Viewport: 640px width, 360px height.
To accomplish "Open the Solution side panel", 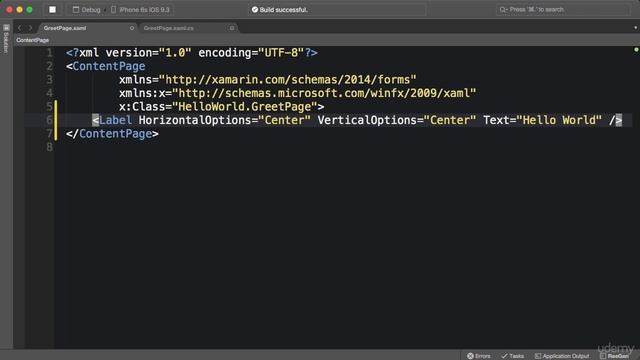I will [6, 39].
